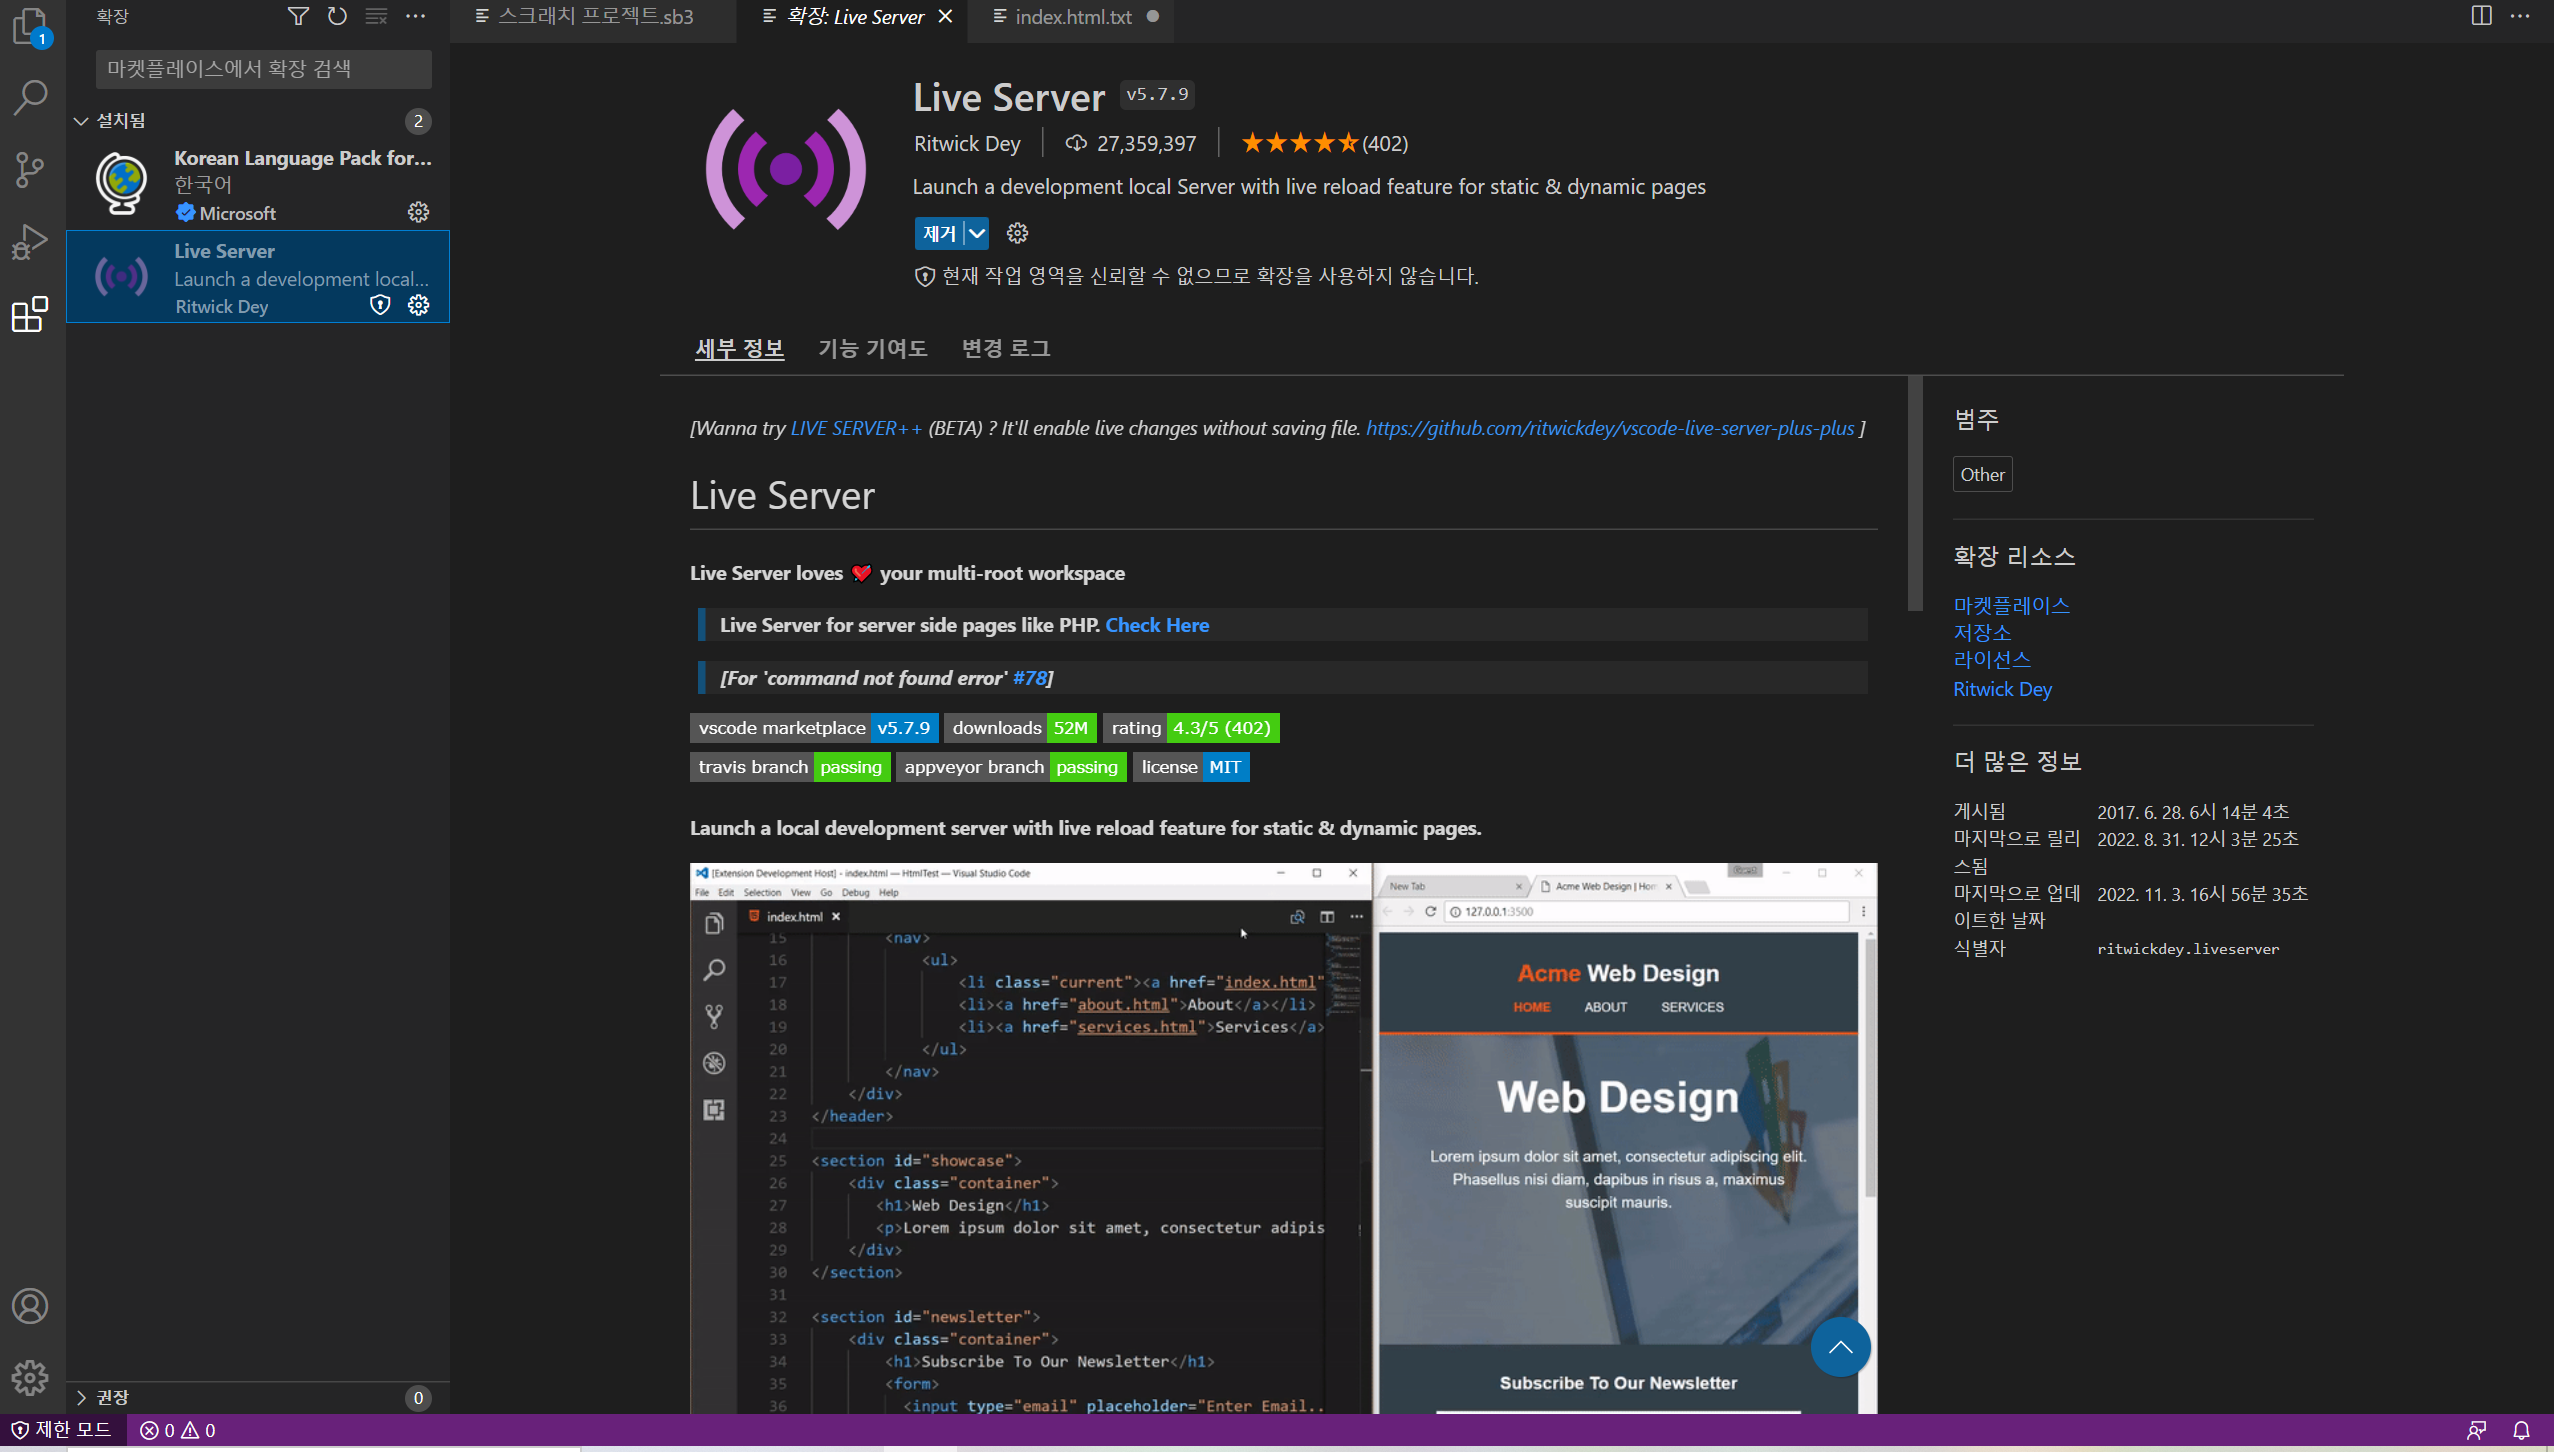Open the 라이선스 resource link
The width and height of the screenshot is (2554, 1452).
1992,659
